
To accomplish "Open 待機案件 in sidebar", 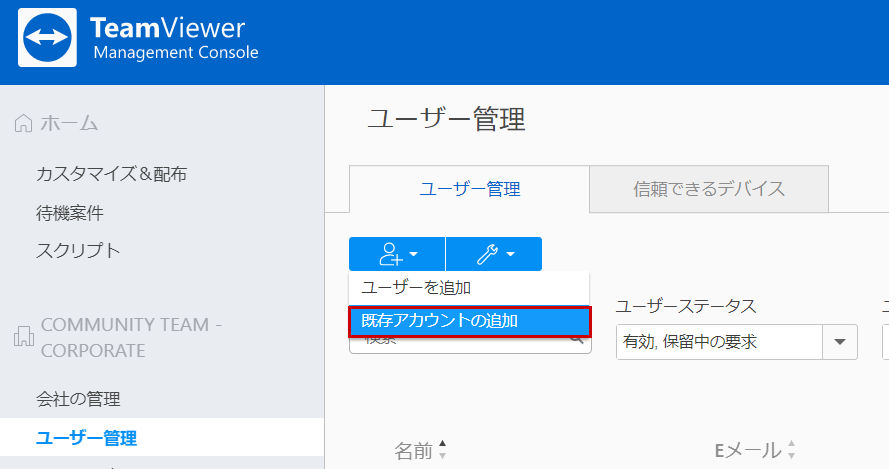I will coord(70,213).
